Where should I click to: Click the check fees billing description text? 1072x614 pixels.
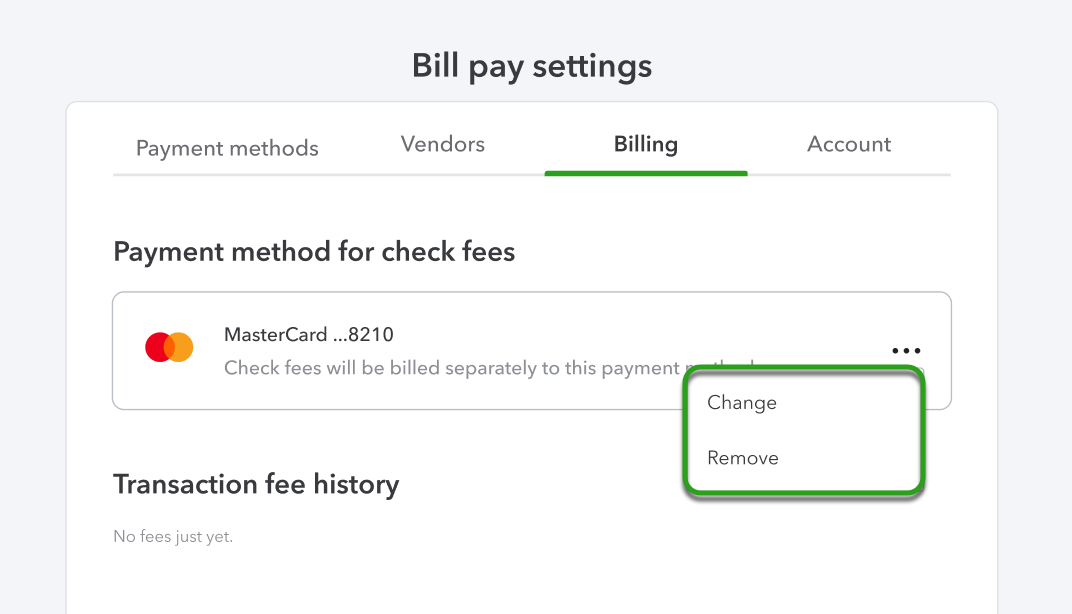pos(450,368)
